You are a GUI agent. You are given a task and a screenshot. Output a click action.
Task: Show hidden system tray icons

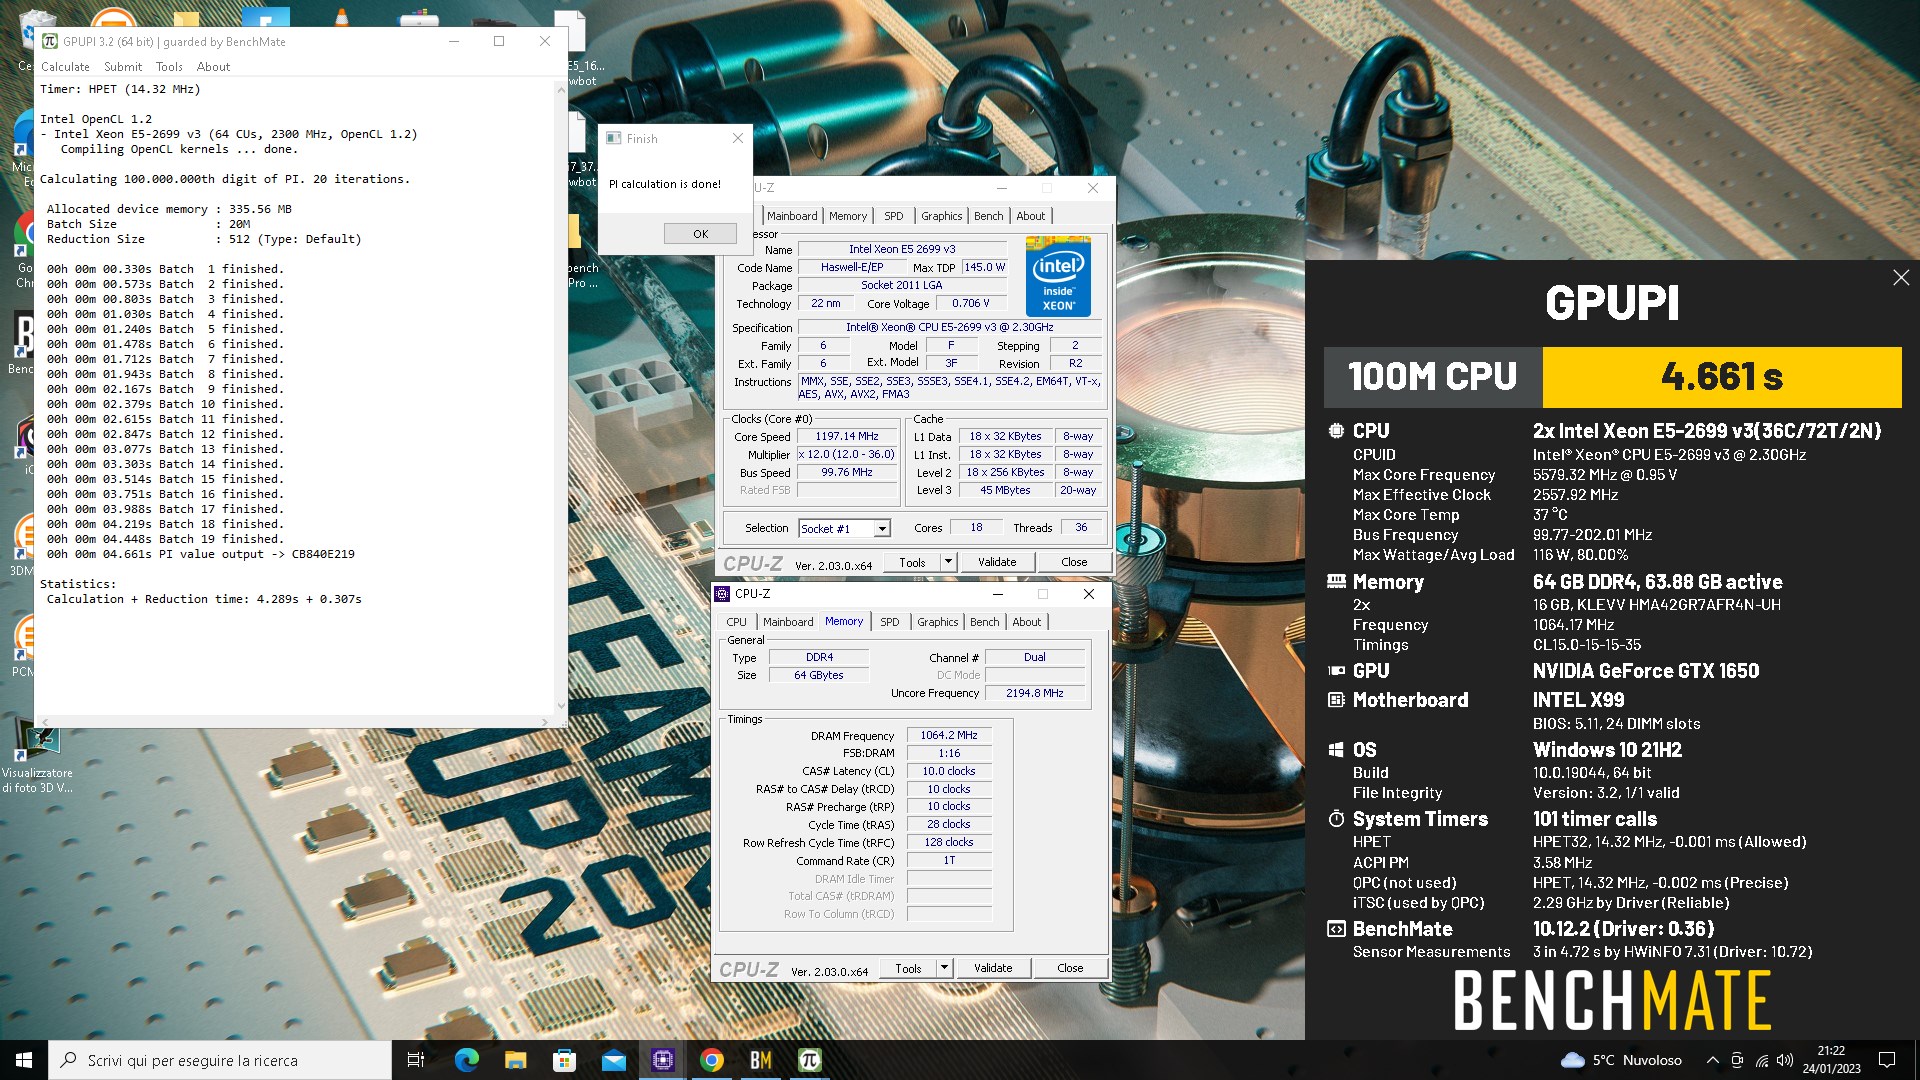[x=1712, y=1060]
